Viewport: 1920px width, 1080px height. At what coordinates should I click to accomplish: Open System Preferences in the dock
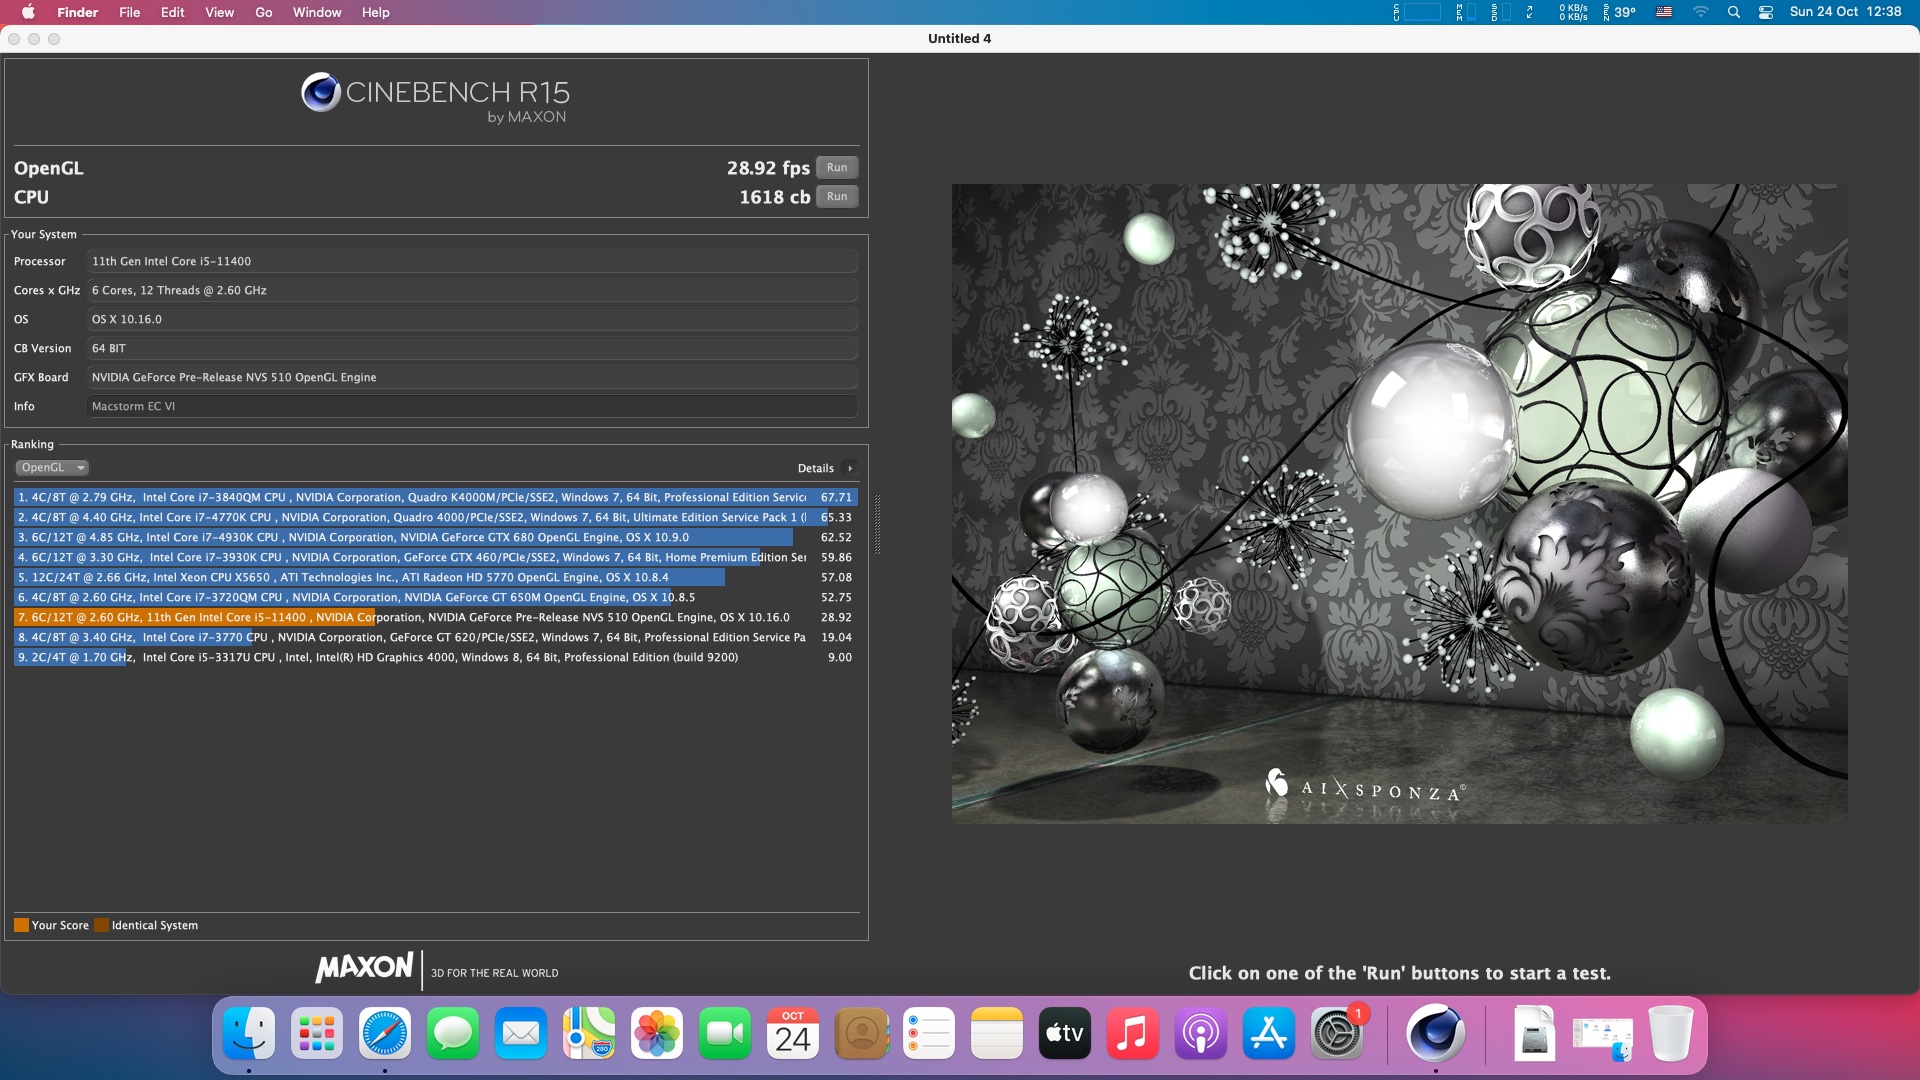tap(1337, 1033)
